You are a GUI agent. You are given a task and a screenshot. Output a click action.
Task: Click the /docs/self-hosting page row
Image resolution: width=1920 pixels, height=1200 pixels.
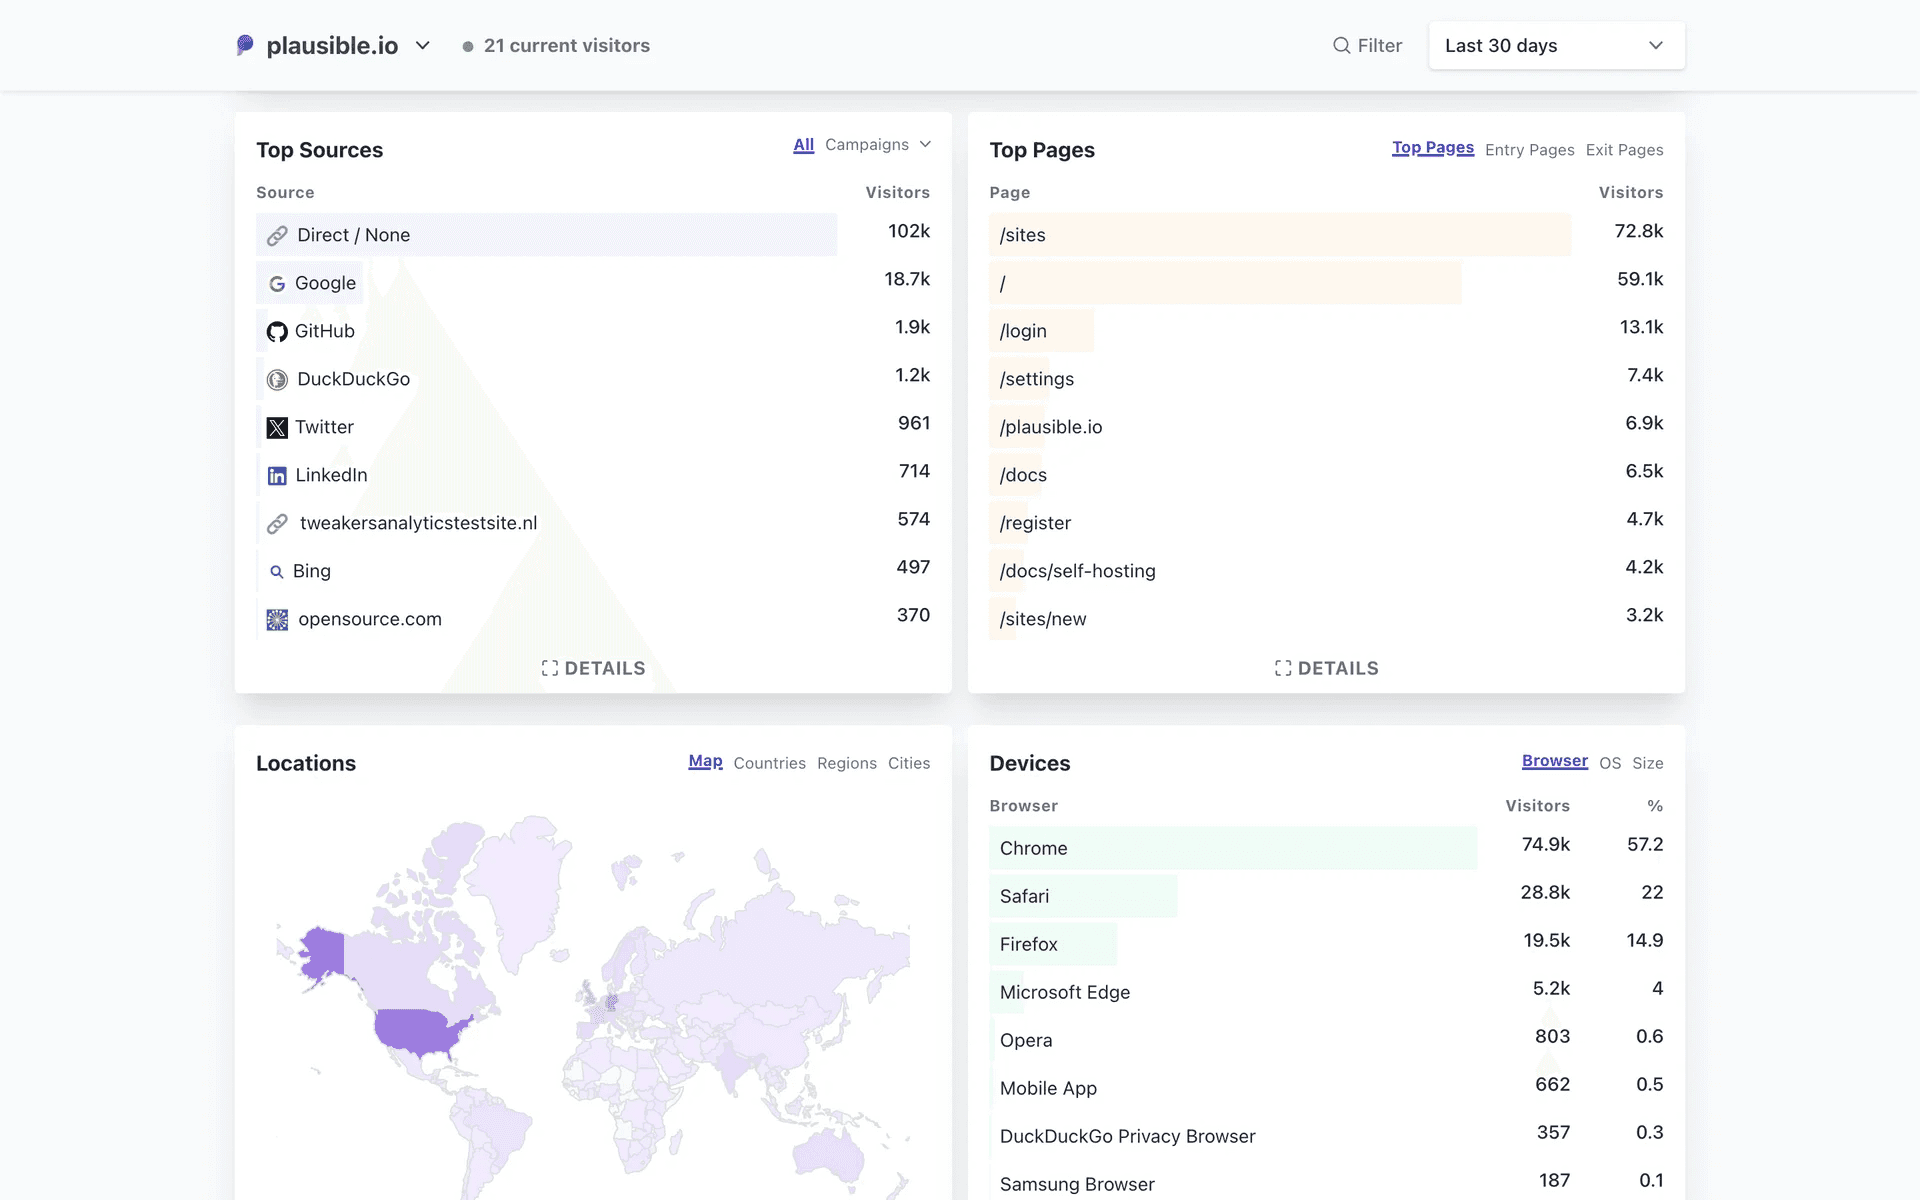coord(1077,571)
